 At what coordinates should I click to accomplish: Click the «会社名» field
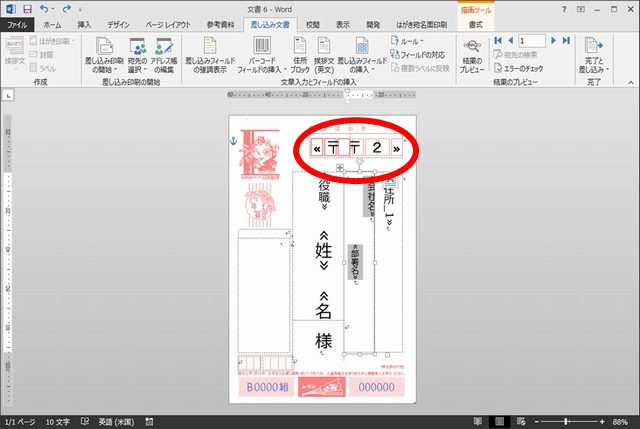point(369,198)
